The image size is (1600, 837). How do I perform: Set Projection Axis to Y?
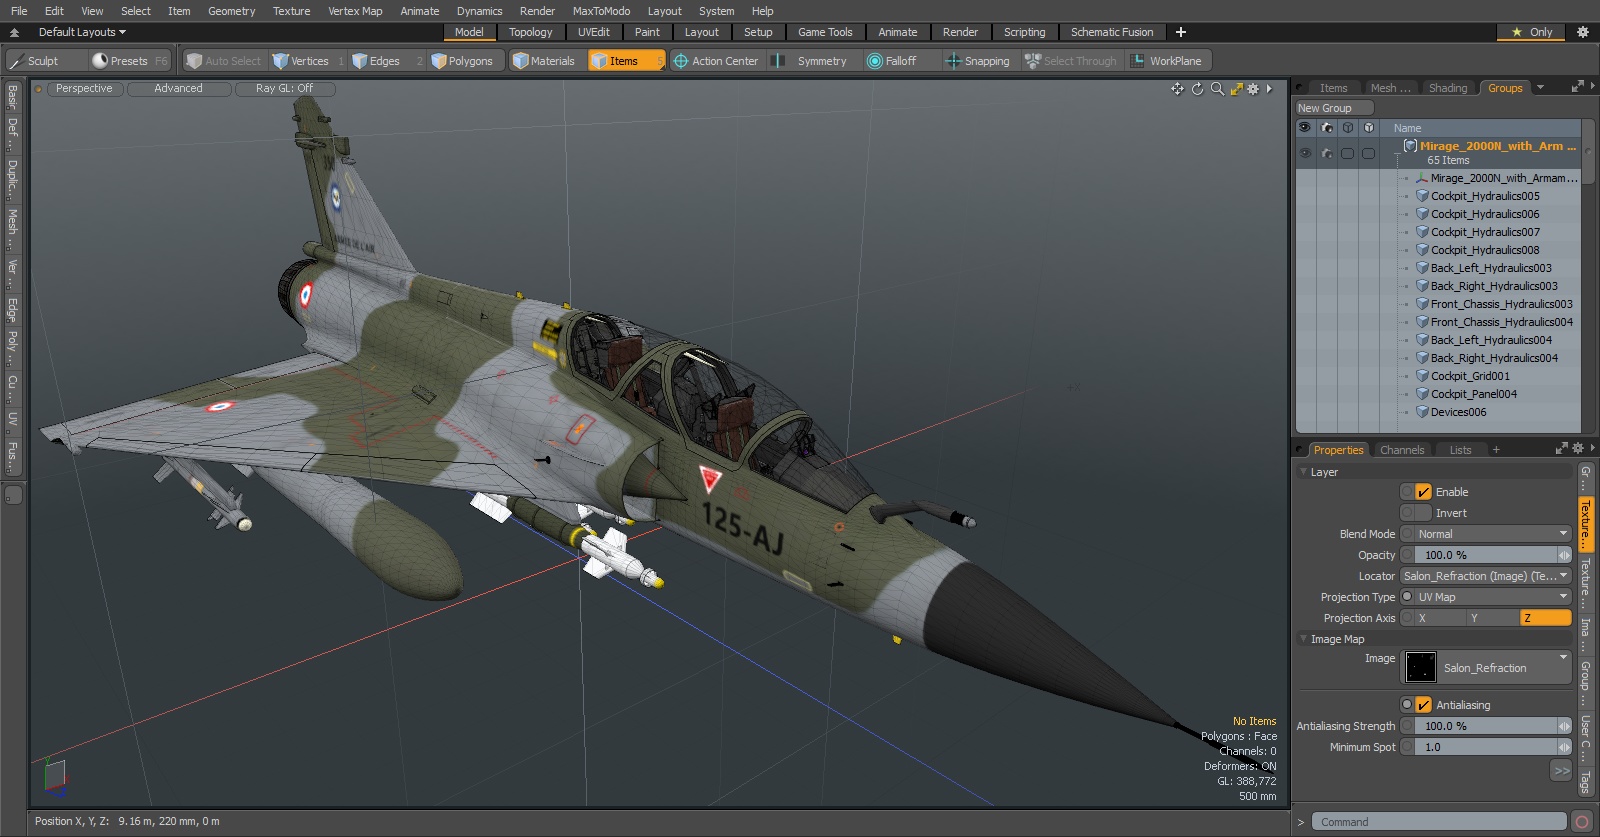pos(1493,618)
